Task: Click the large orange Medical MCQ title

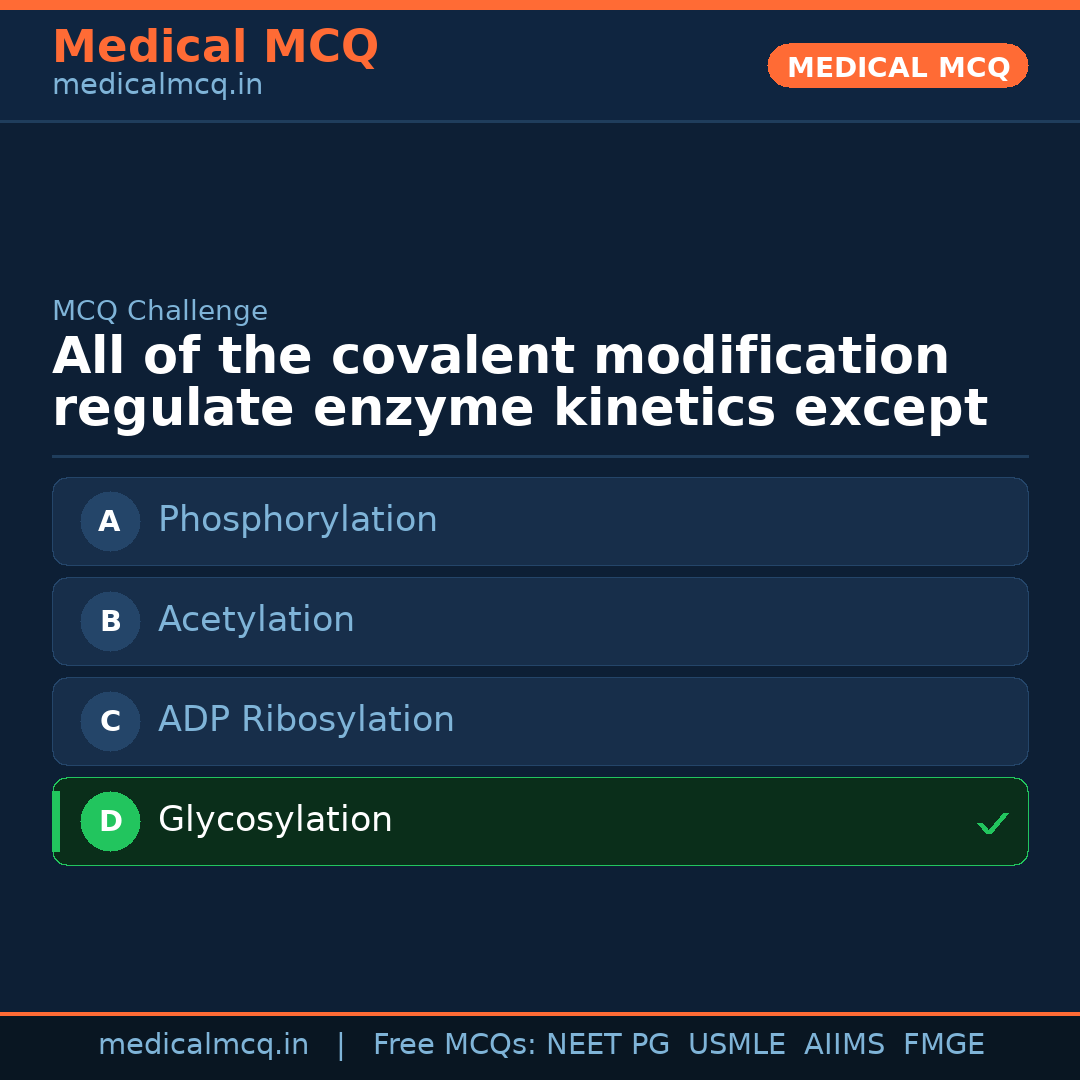Action: 215,47
